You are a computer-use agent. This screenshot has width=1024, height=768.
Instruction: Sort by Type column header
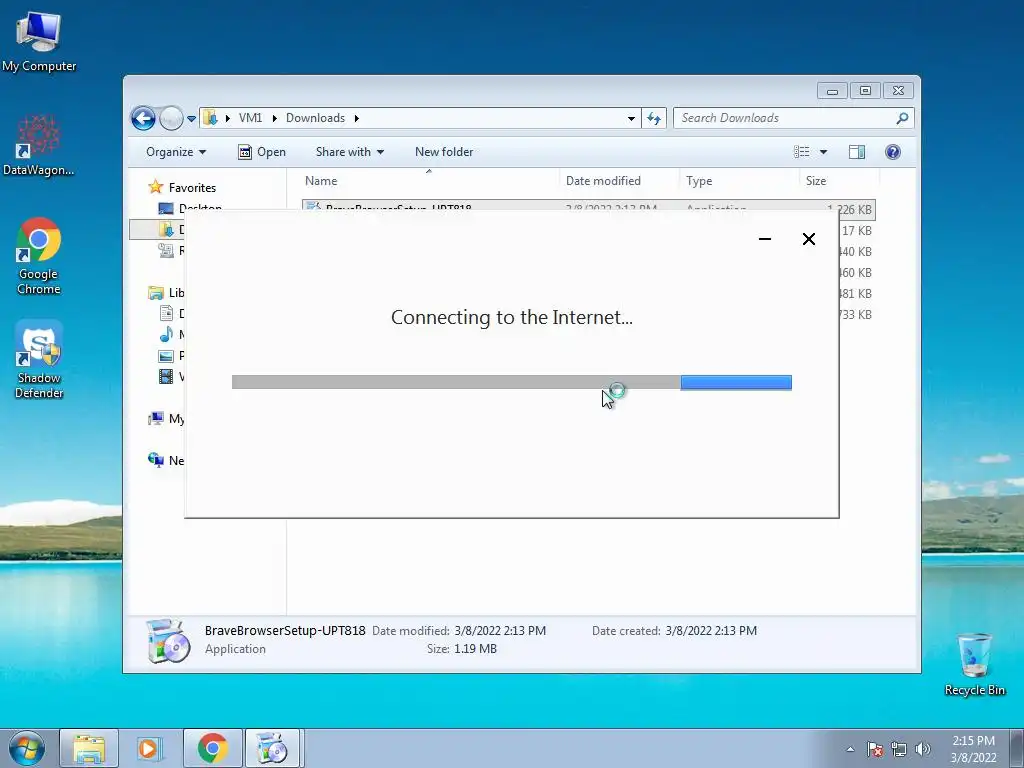(738, 181)
